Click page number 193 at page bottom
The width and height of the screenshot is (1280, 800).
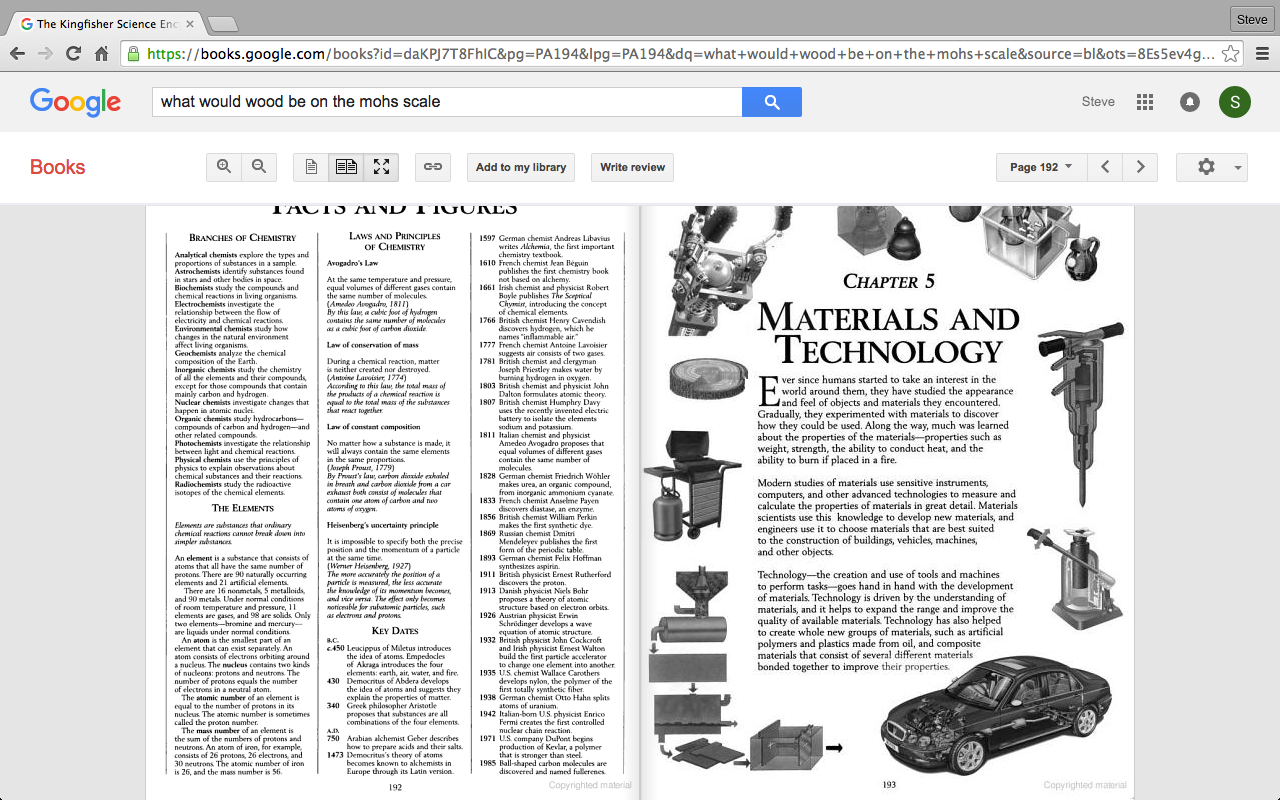click(889, 785)
